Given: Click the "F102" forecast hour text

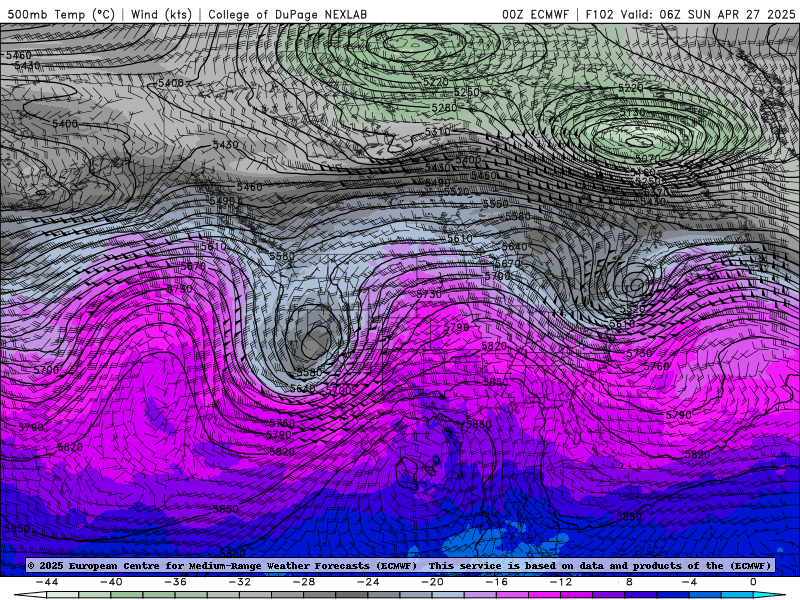Looking at the screenshot, I should click(599, 14).
